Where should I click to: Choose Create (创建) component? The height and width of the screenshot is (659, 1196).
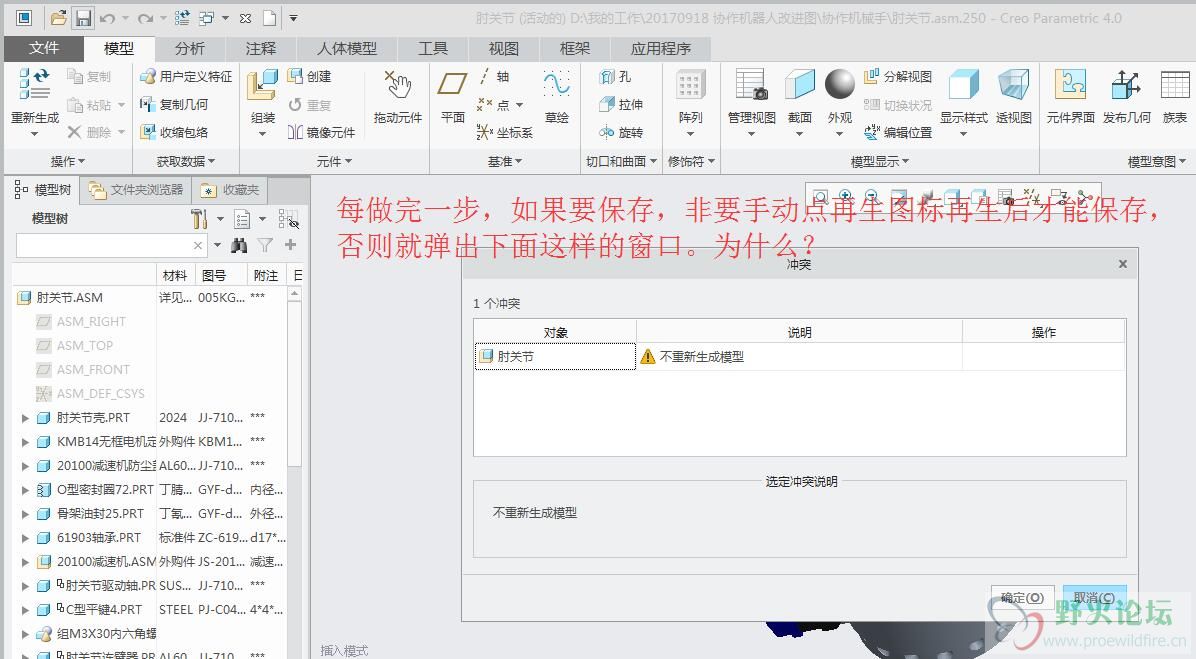click(310, 76)
